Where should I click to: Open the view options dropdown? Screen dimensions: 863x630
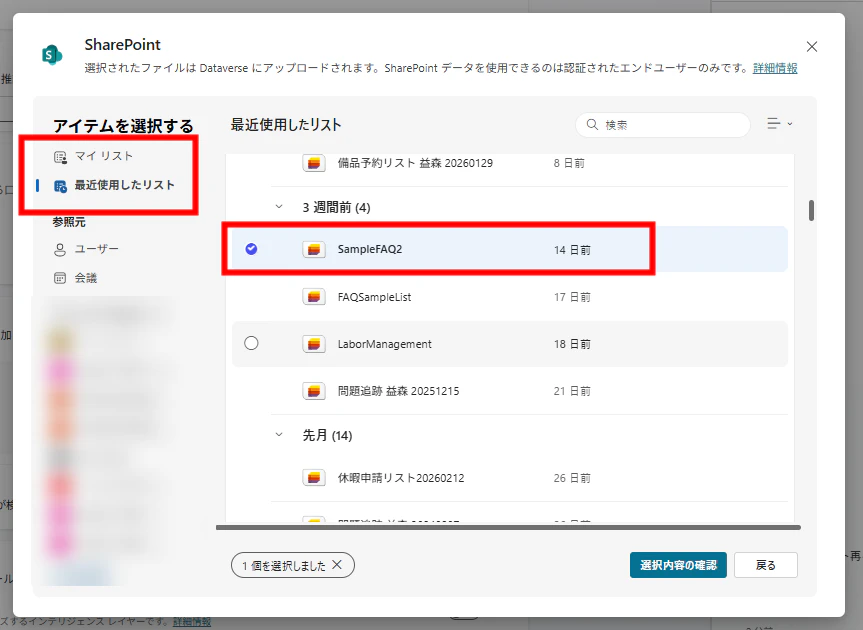[x=780, y=124]
